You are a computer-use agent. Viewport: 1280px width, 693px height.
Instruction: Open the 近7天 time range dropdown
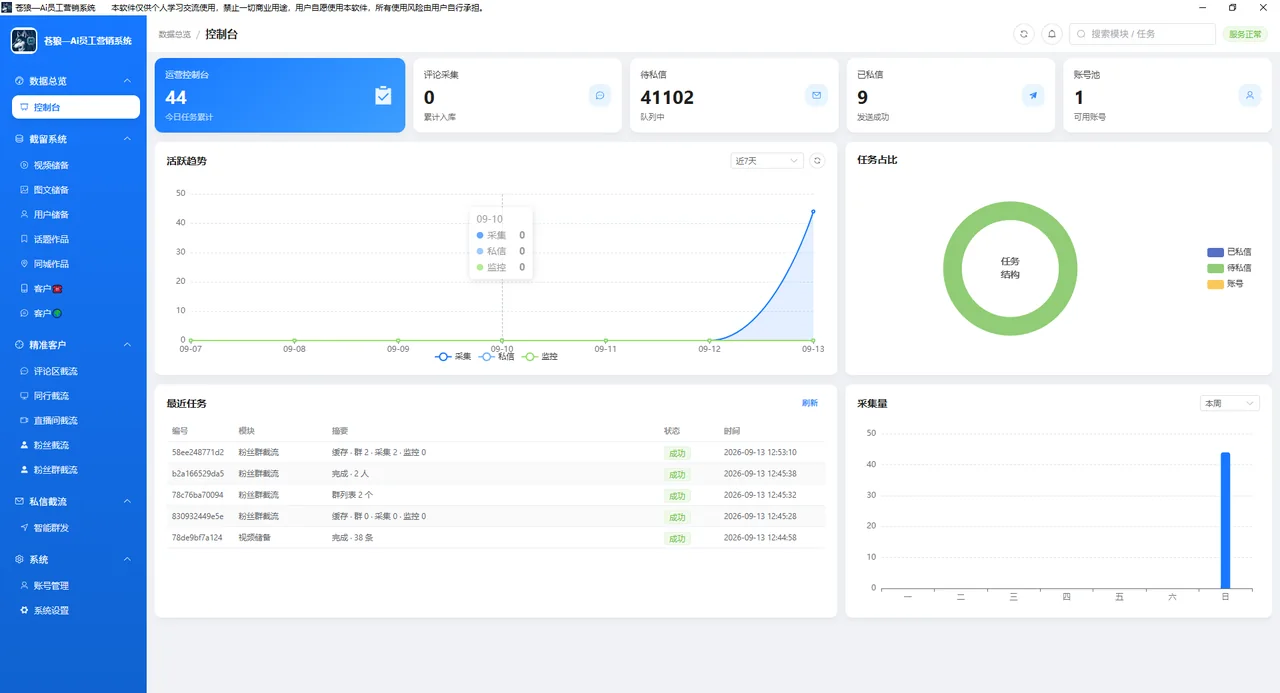[x=767, y=161]
